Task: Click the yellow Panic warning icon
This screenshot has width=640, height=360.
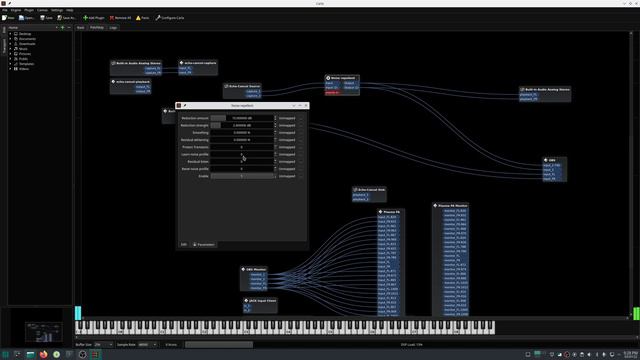Action: pyautogui.click(x=138, y=18)
